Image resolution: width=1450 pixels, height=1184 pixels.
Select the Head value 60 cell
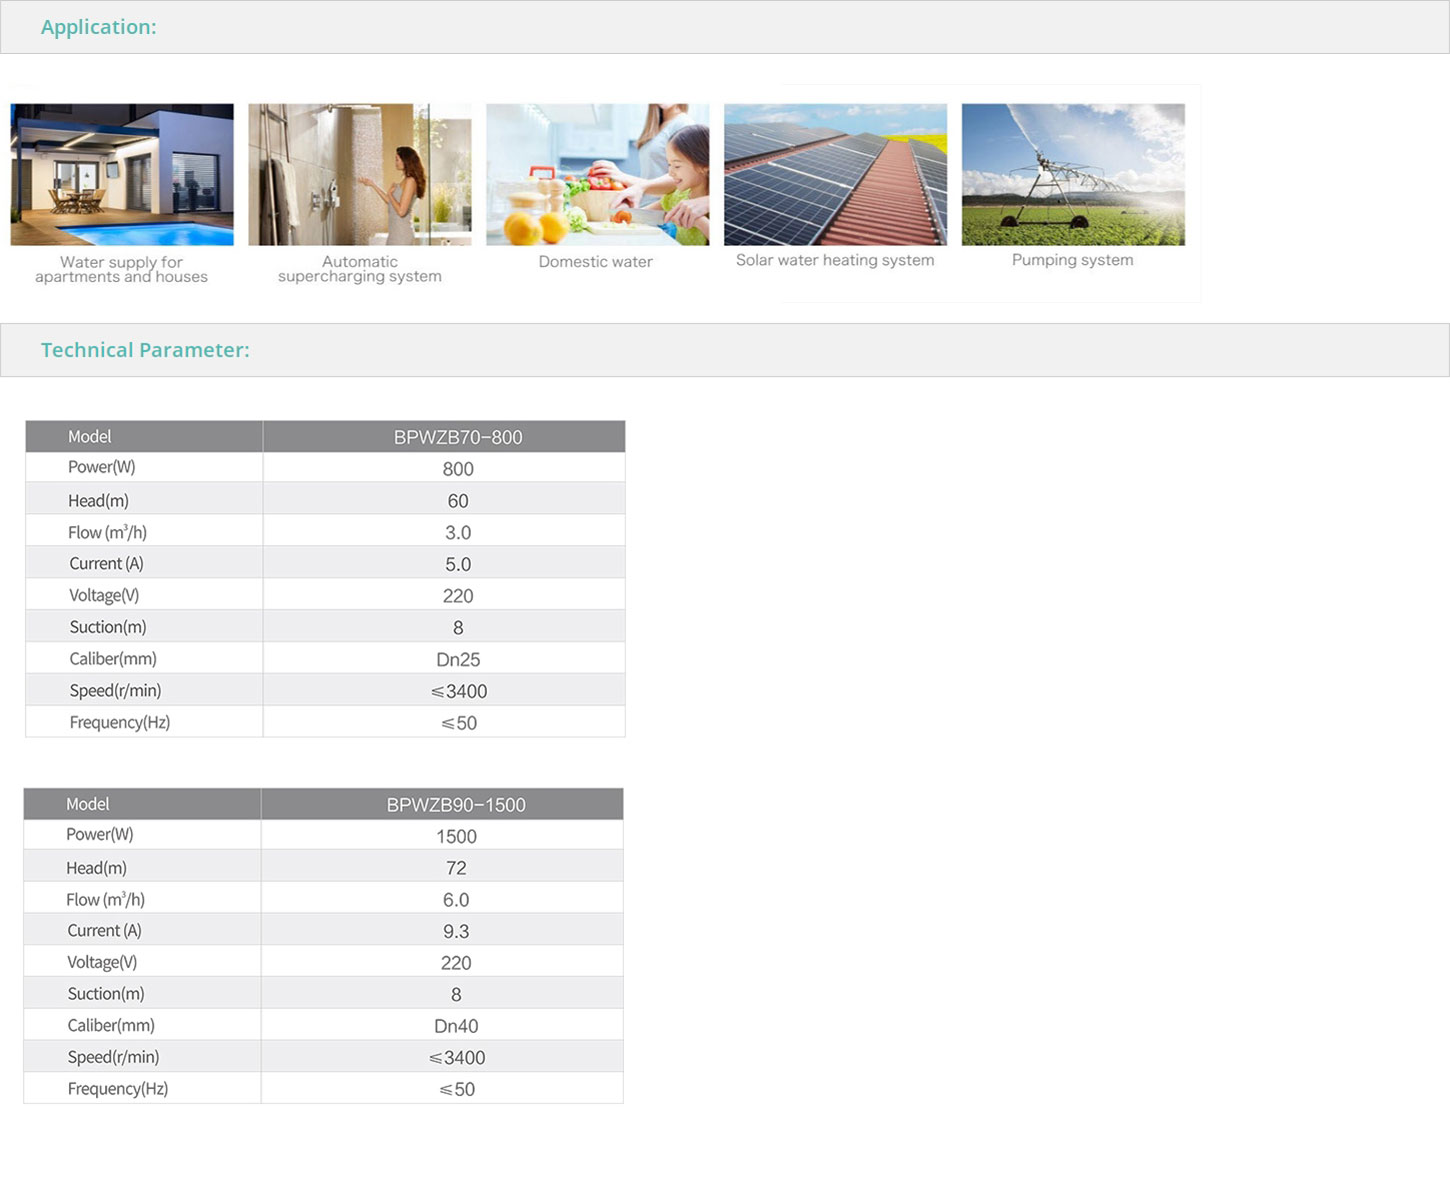click(x=444, y=500)
